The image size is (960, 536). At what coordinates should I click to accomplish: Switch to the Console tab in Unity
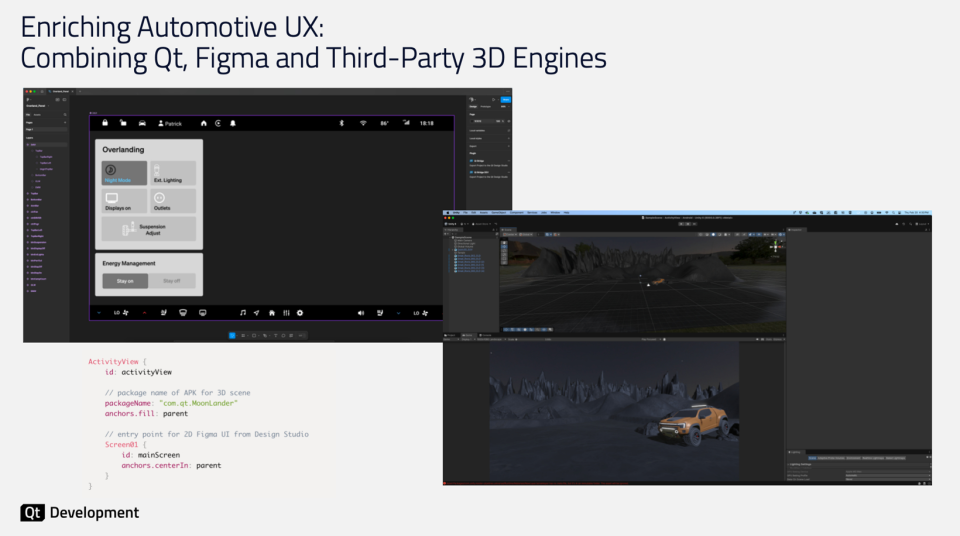486,335
